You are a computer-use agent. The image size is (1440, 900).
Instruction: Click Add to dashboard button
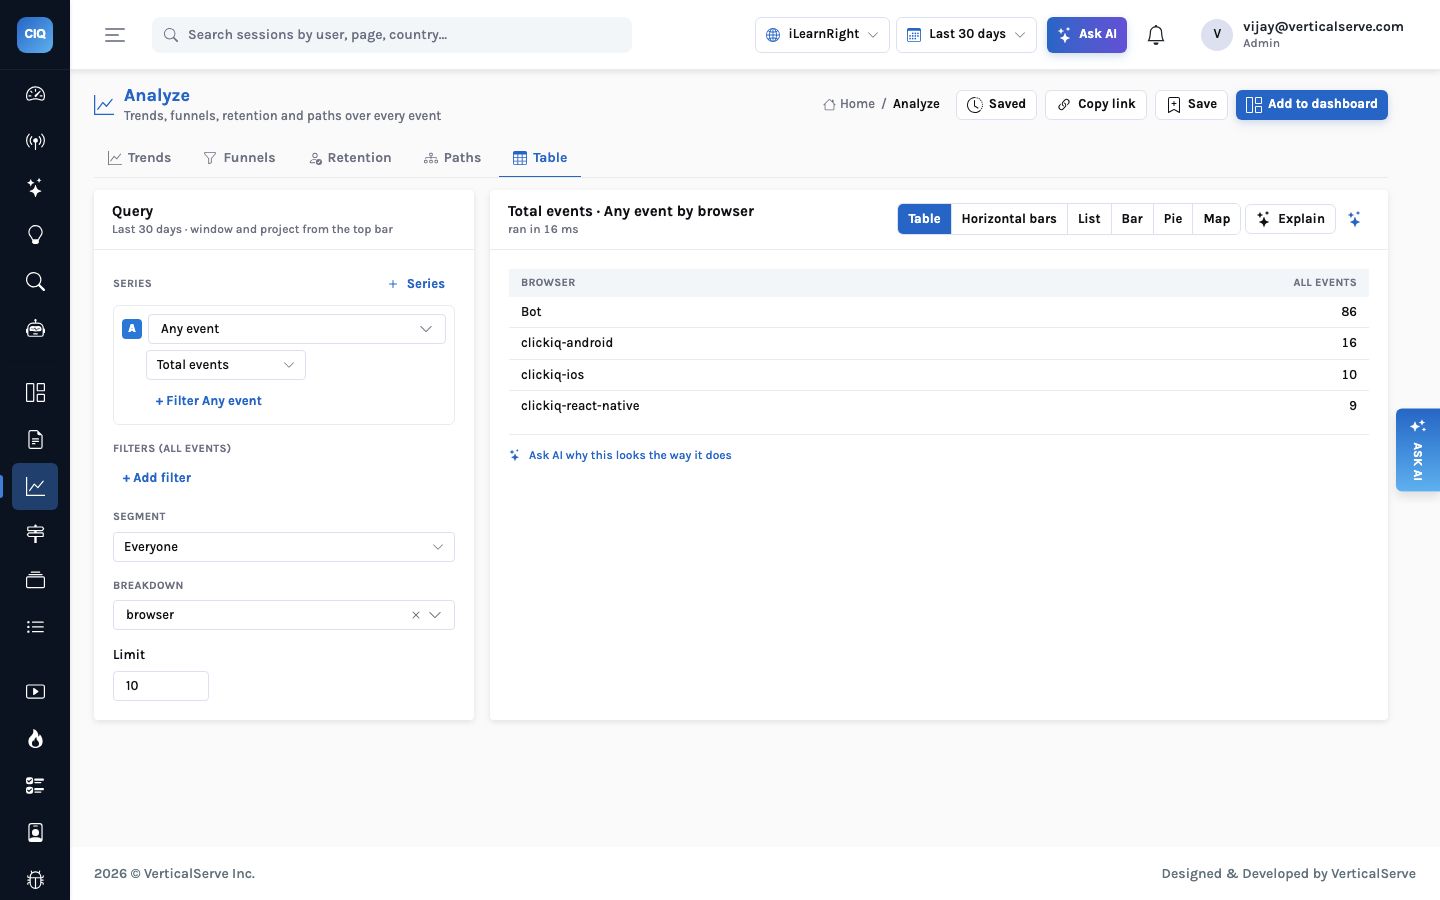pos(1312,105)
